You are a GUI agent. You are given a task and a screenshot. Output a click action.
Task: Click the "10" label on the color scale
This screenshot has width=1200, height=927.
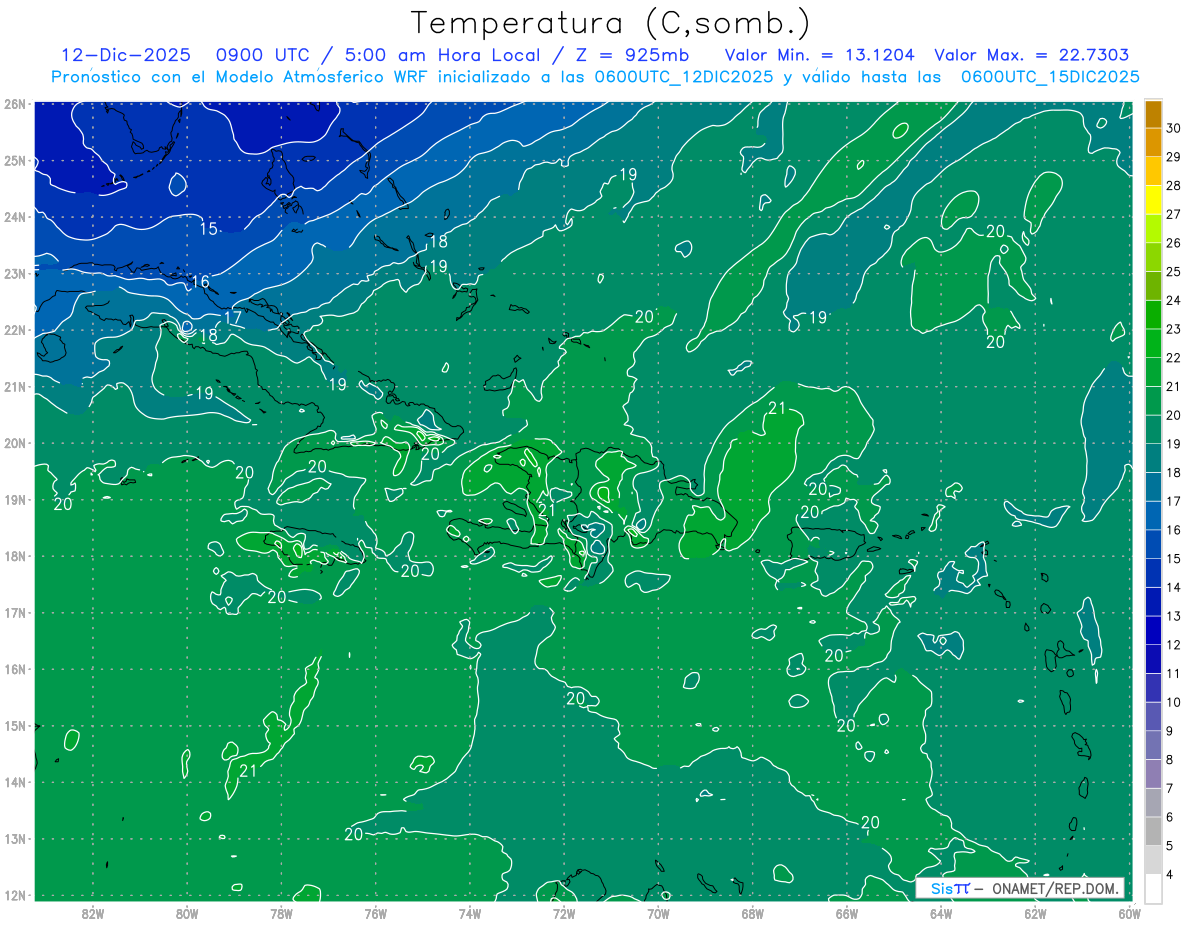point(1173,702)
